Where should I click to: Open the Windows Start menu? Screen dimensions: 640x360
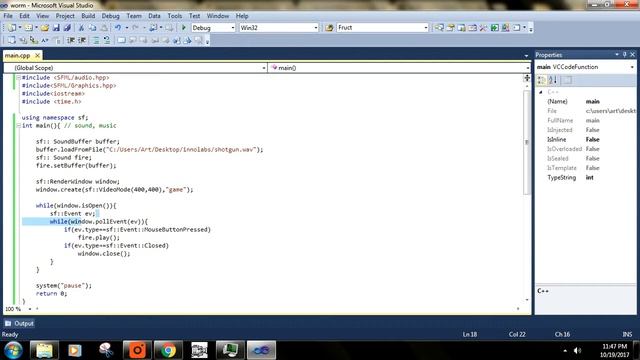(13, 350)
